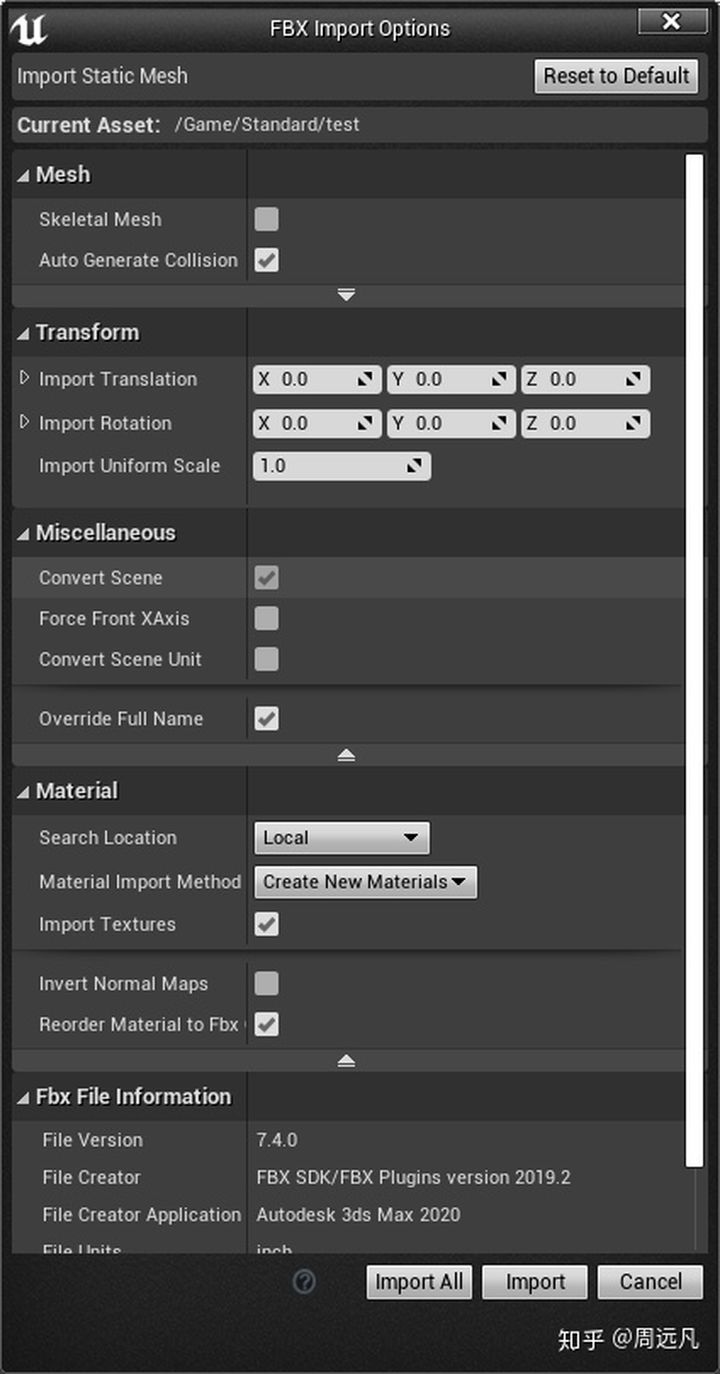Click spin arrow icon in Rotation X field

point(366,424)
